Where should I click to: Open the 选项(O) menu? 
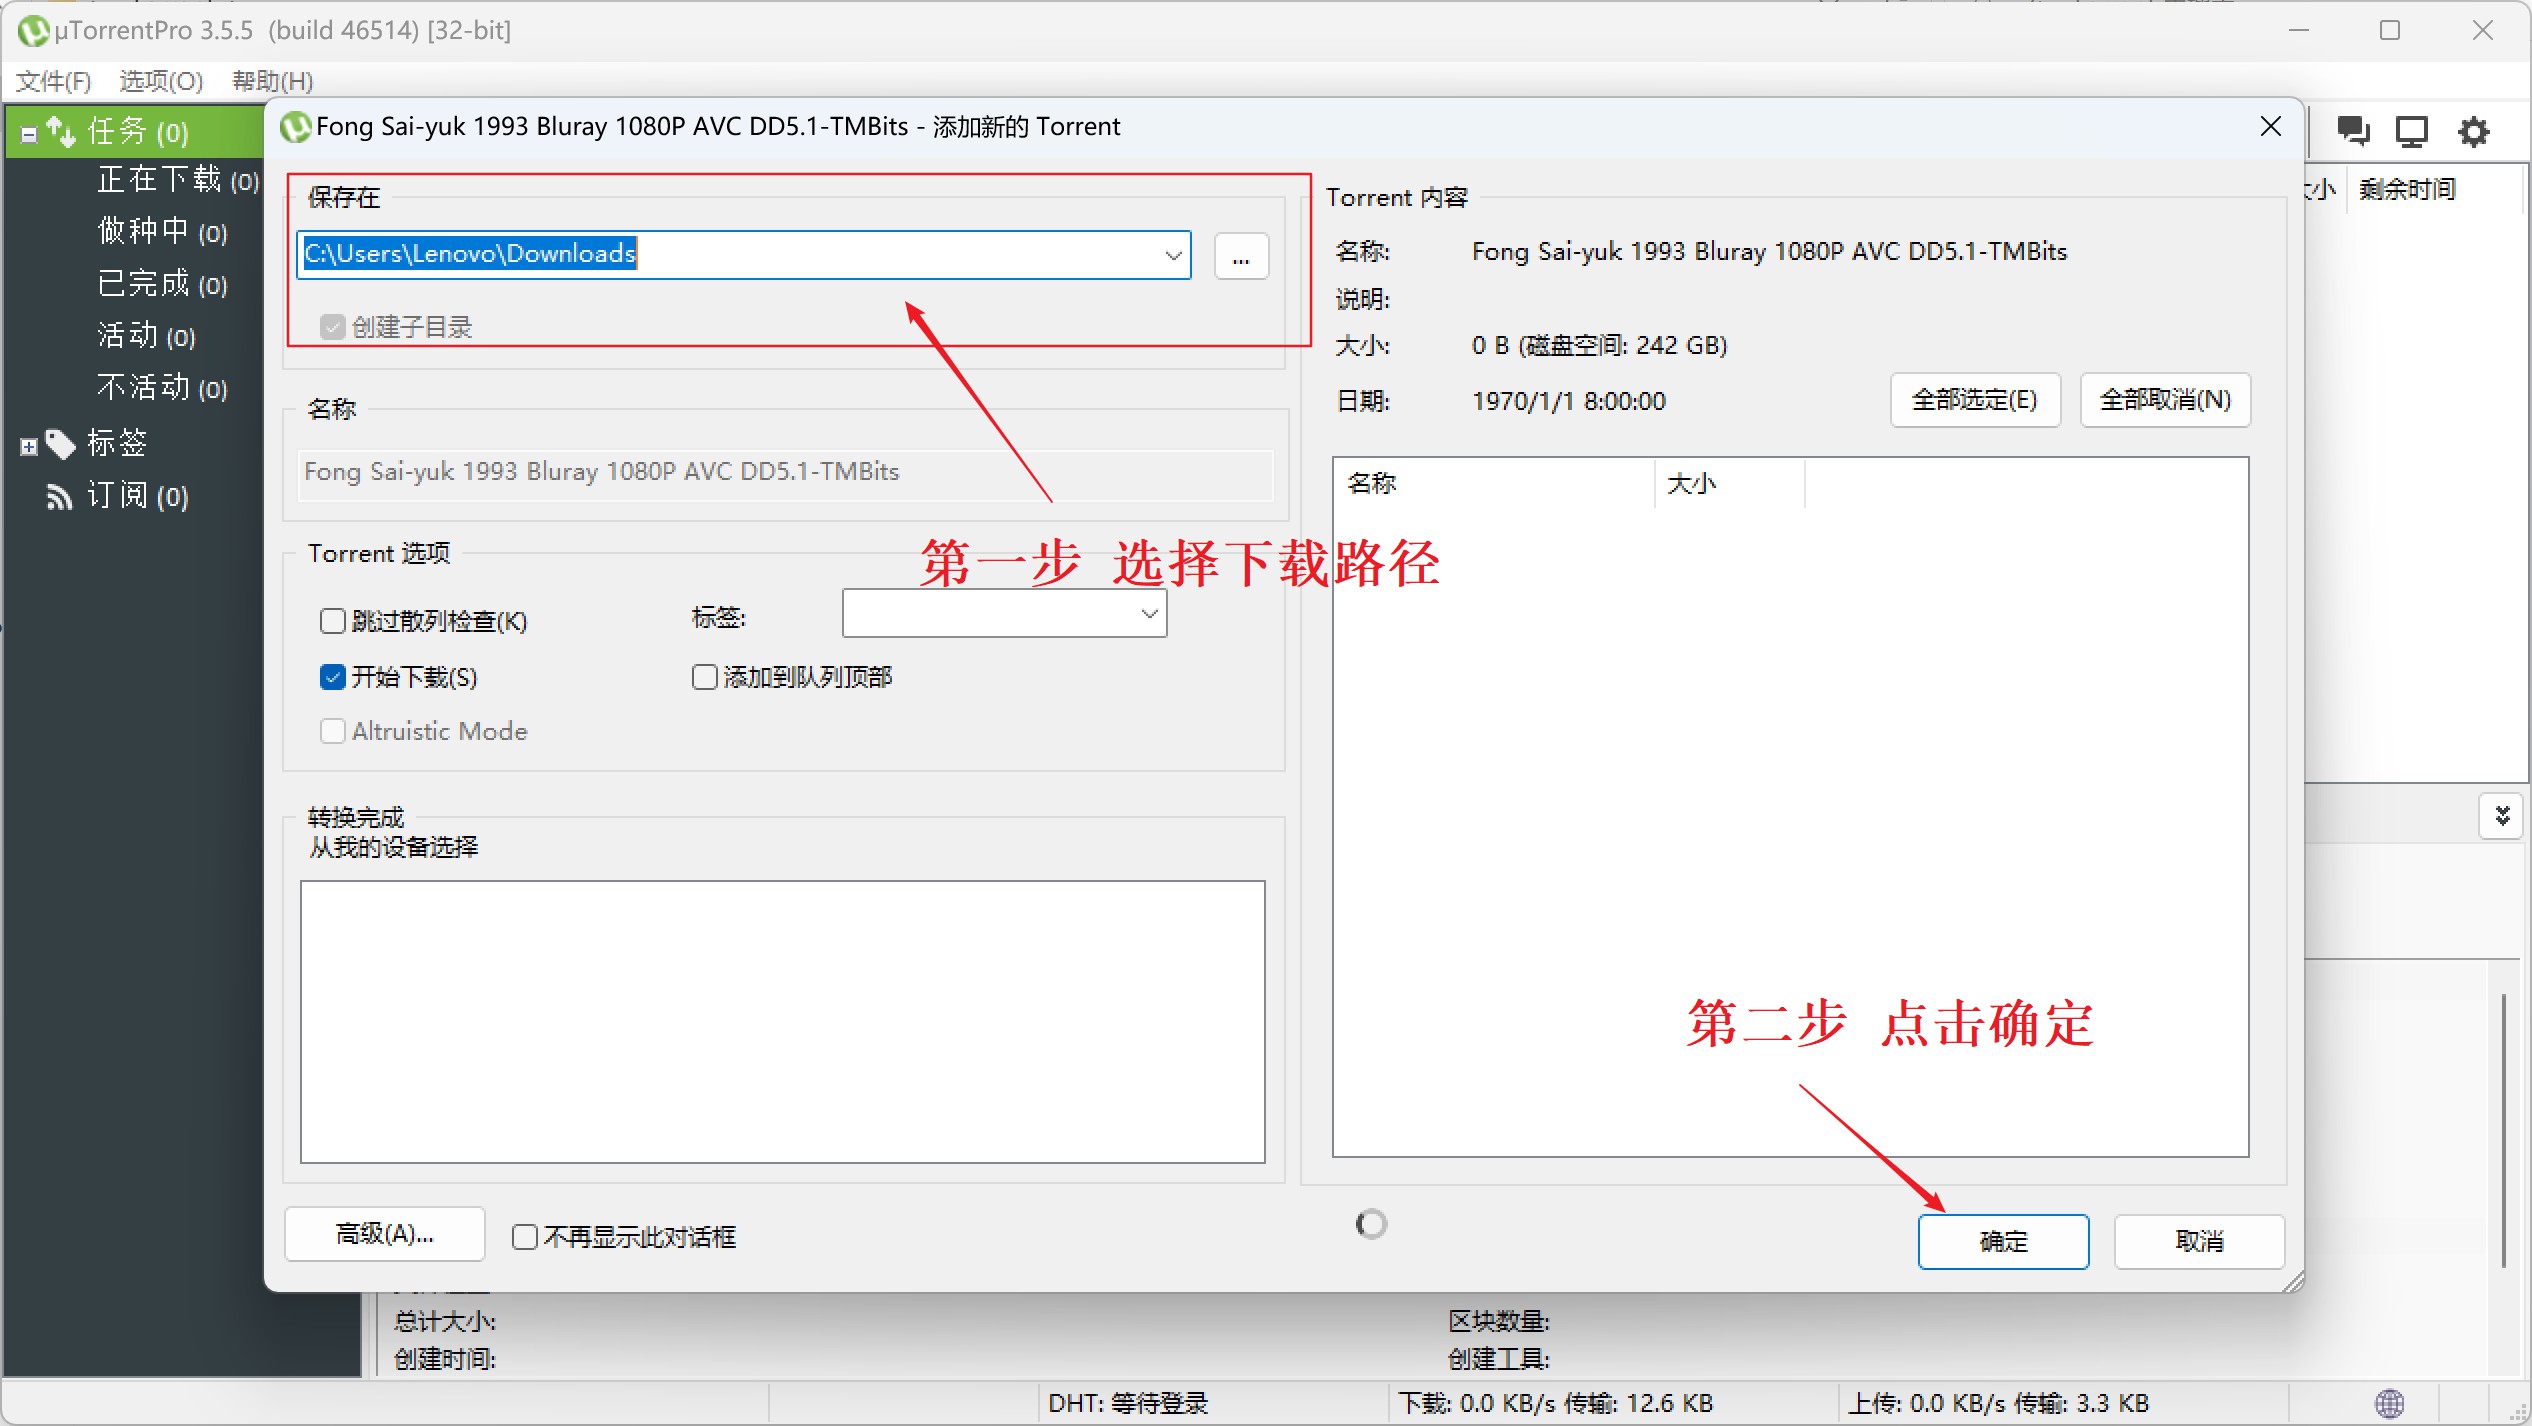[161, 81]
